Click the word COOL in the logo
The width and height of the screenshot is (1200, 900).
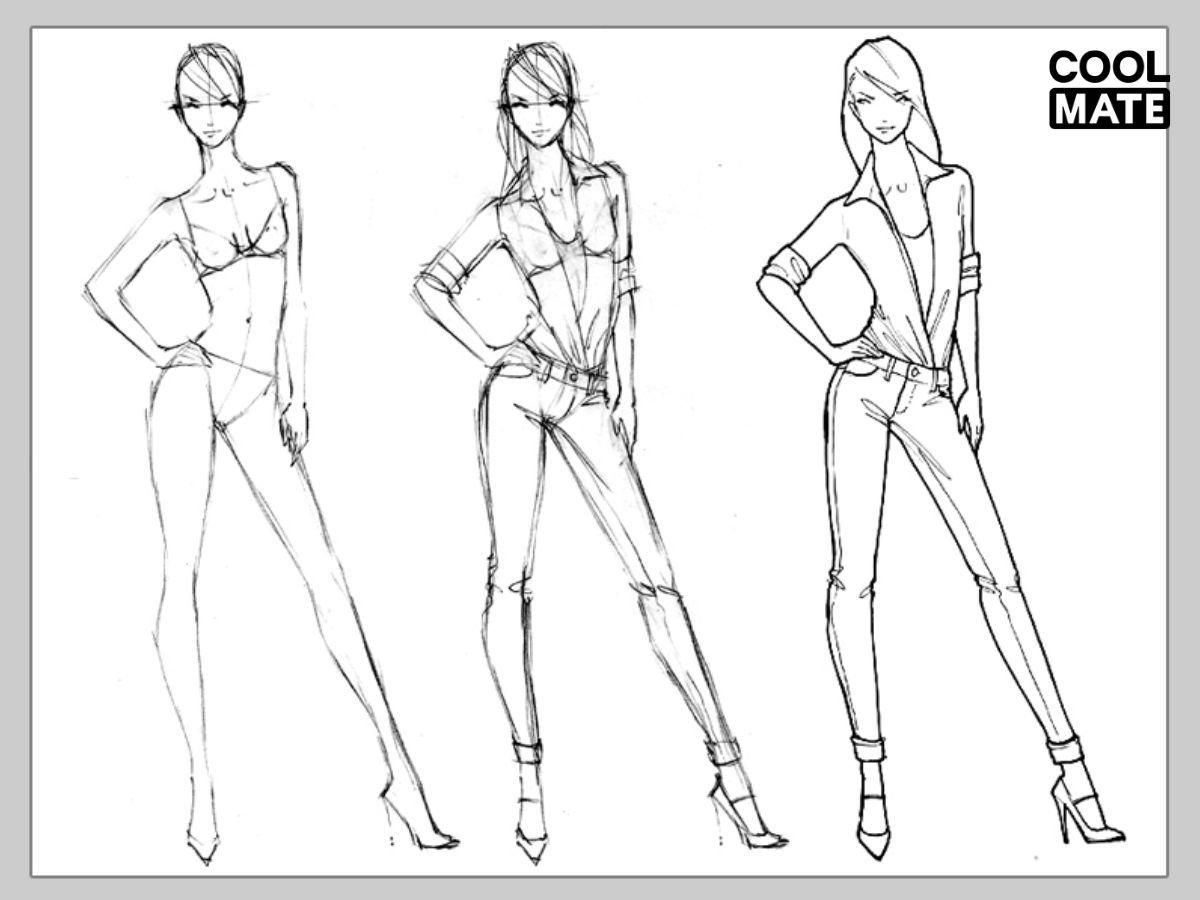click(x=1109, y=68)
